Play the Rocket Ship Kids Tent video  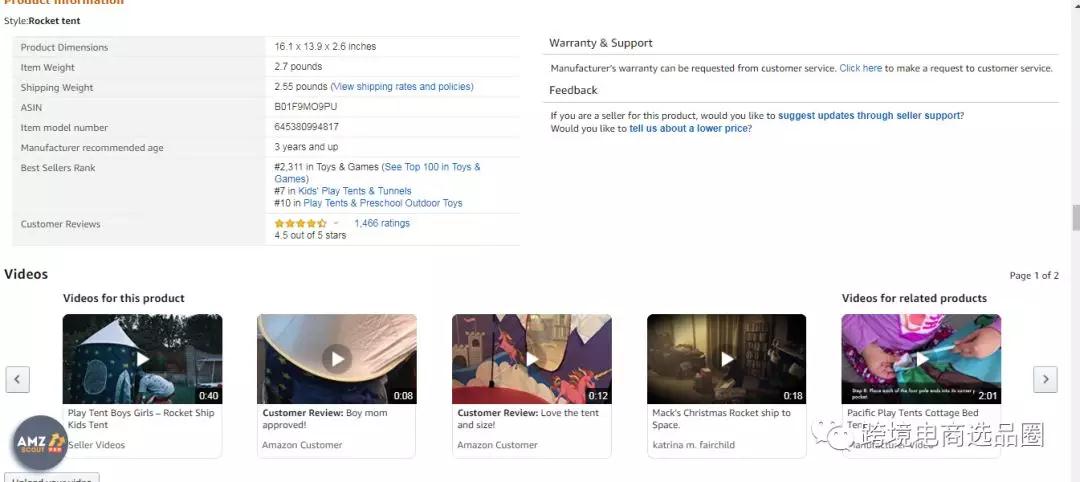[142, 359]
